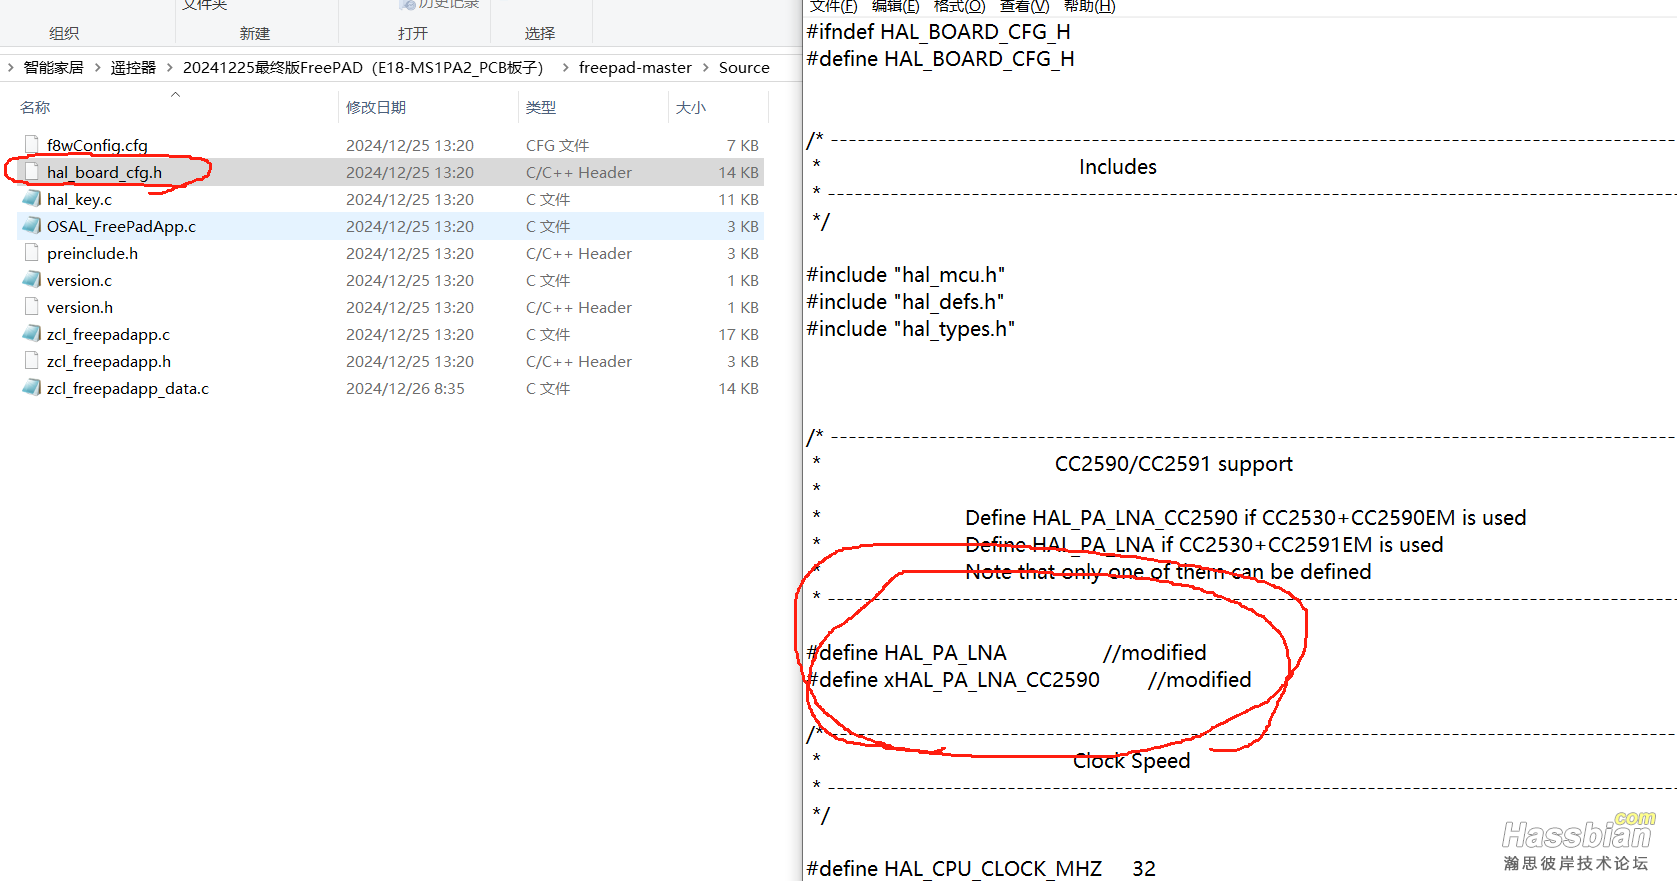Go to freepad-master in breadcrumb path

(635, 67)
